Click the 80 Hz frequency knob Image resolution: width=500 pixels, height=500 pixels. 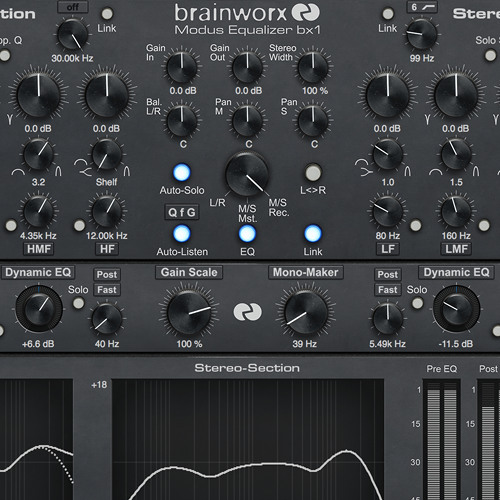coord(388,212)
